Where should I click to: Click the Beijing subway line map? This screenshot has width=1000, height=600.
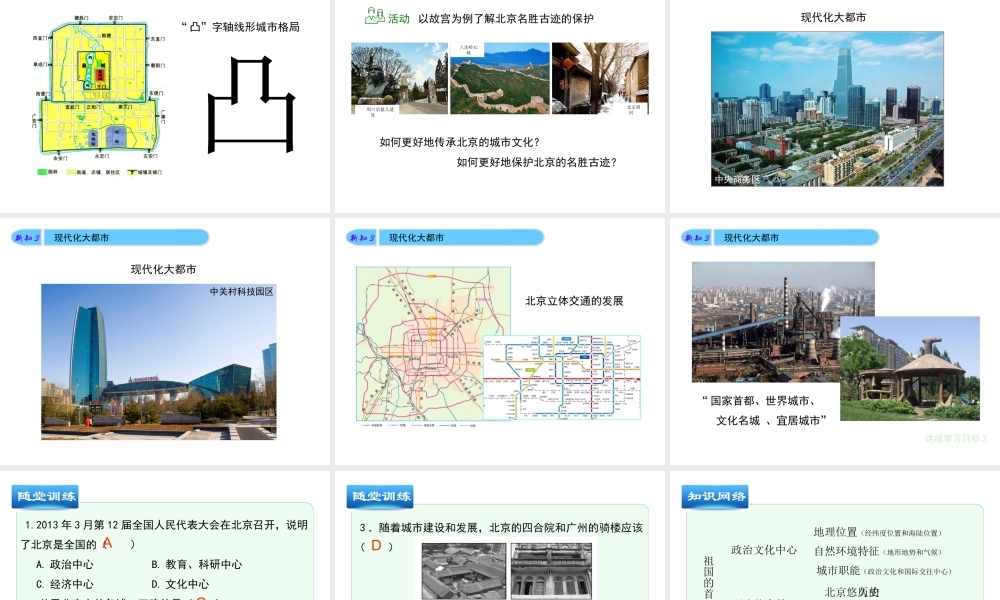pos(561,377)
